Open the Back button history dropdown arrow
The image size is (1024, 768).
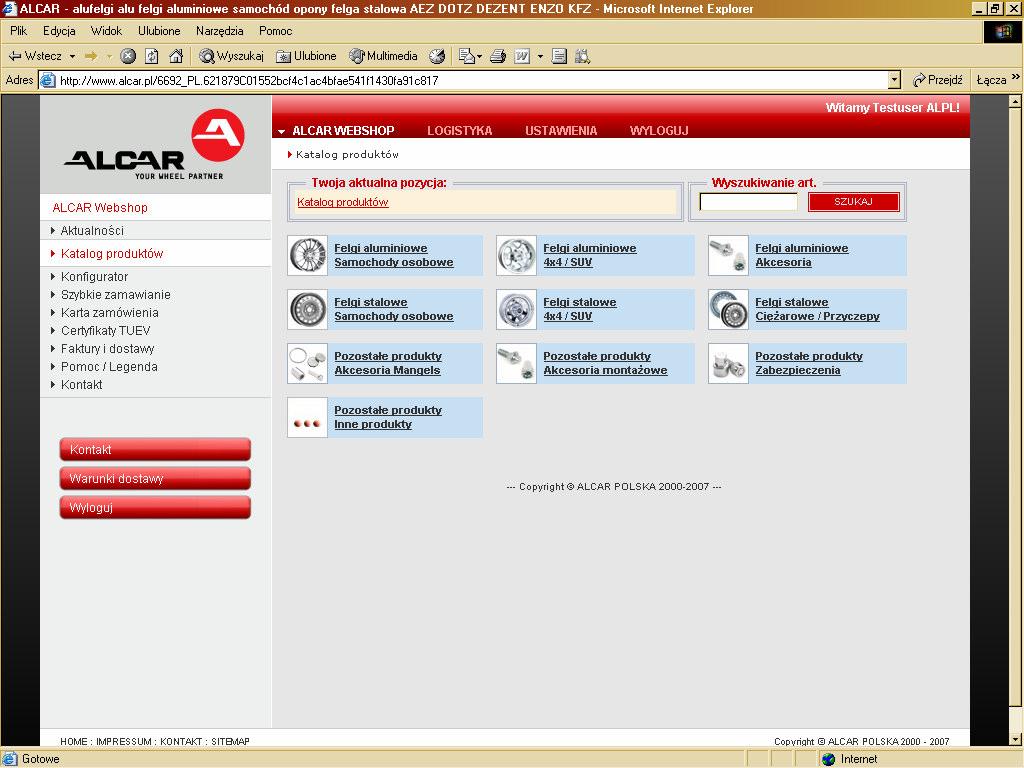click(x=72, y=57)
